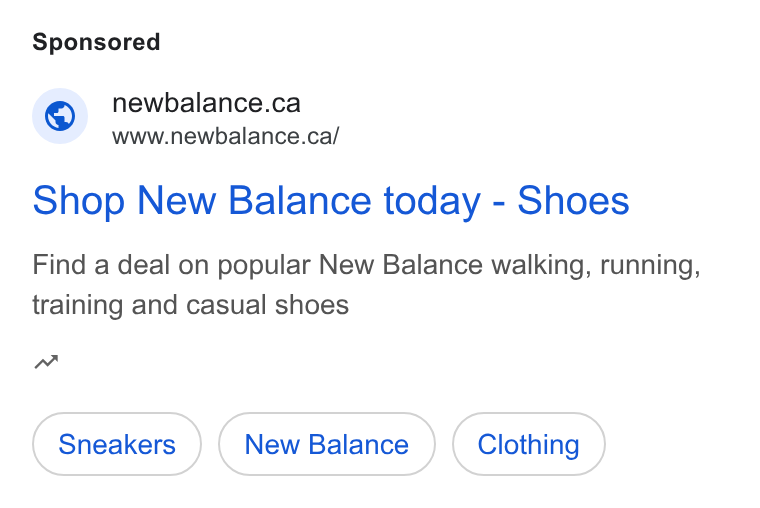This screenshot has height=508, width=760.
Task: Select the New Balance chip
Action: (327, 444)
